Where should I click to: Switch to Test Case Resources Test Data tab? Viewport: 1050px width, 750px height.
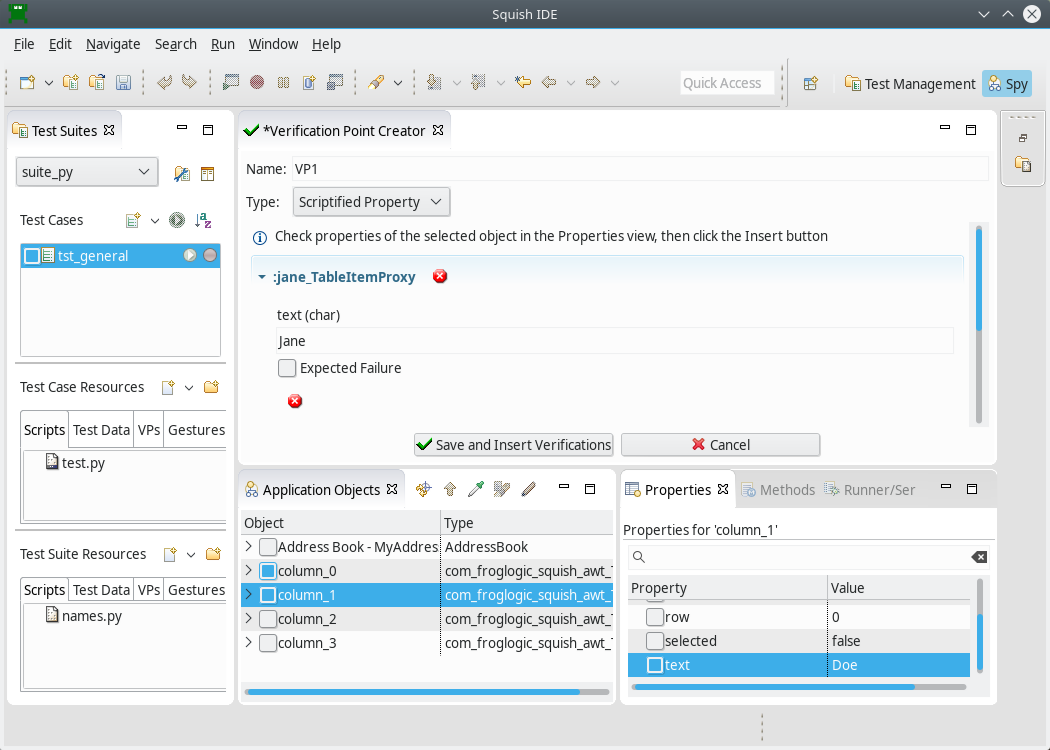pyautogui.click(x=101, y=430)
